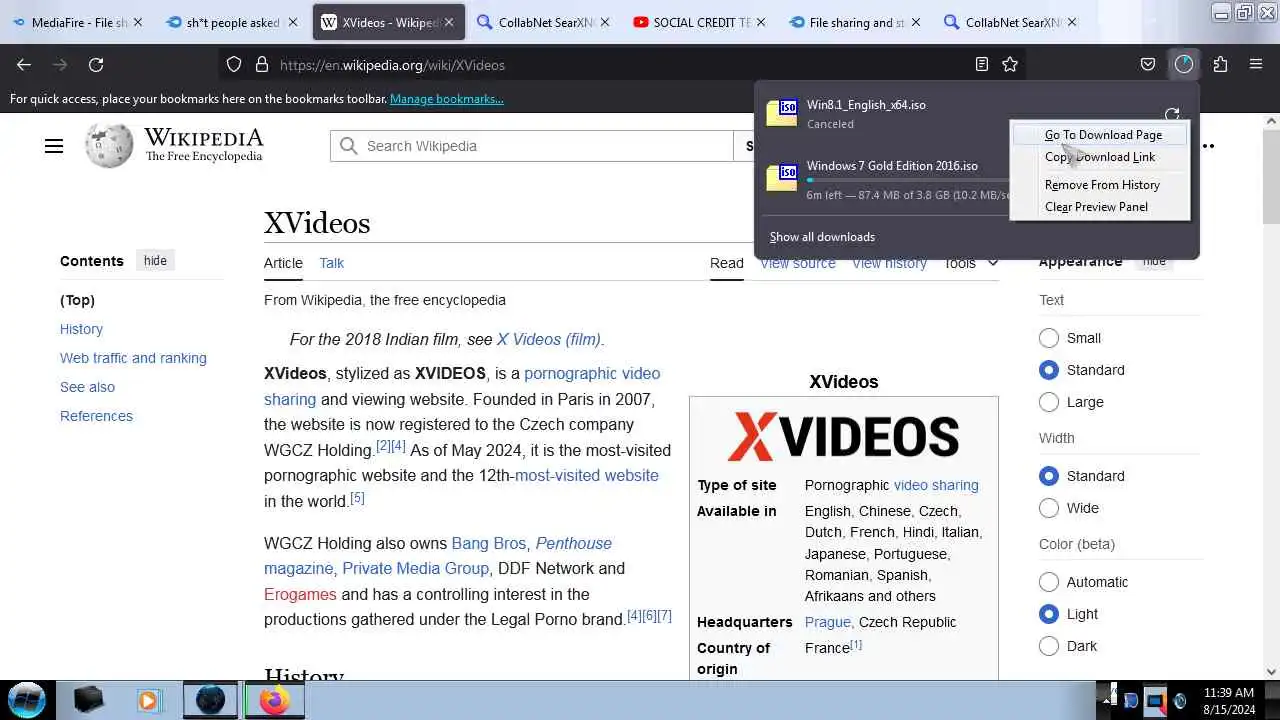
Task: Close the SOCIAL CREDIT tab
Action: coord(760,22)
